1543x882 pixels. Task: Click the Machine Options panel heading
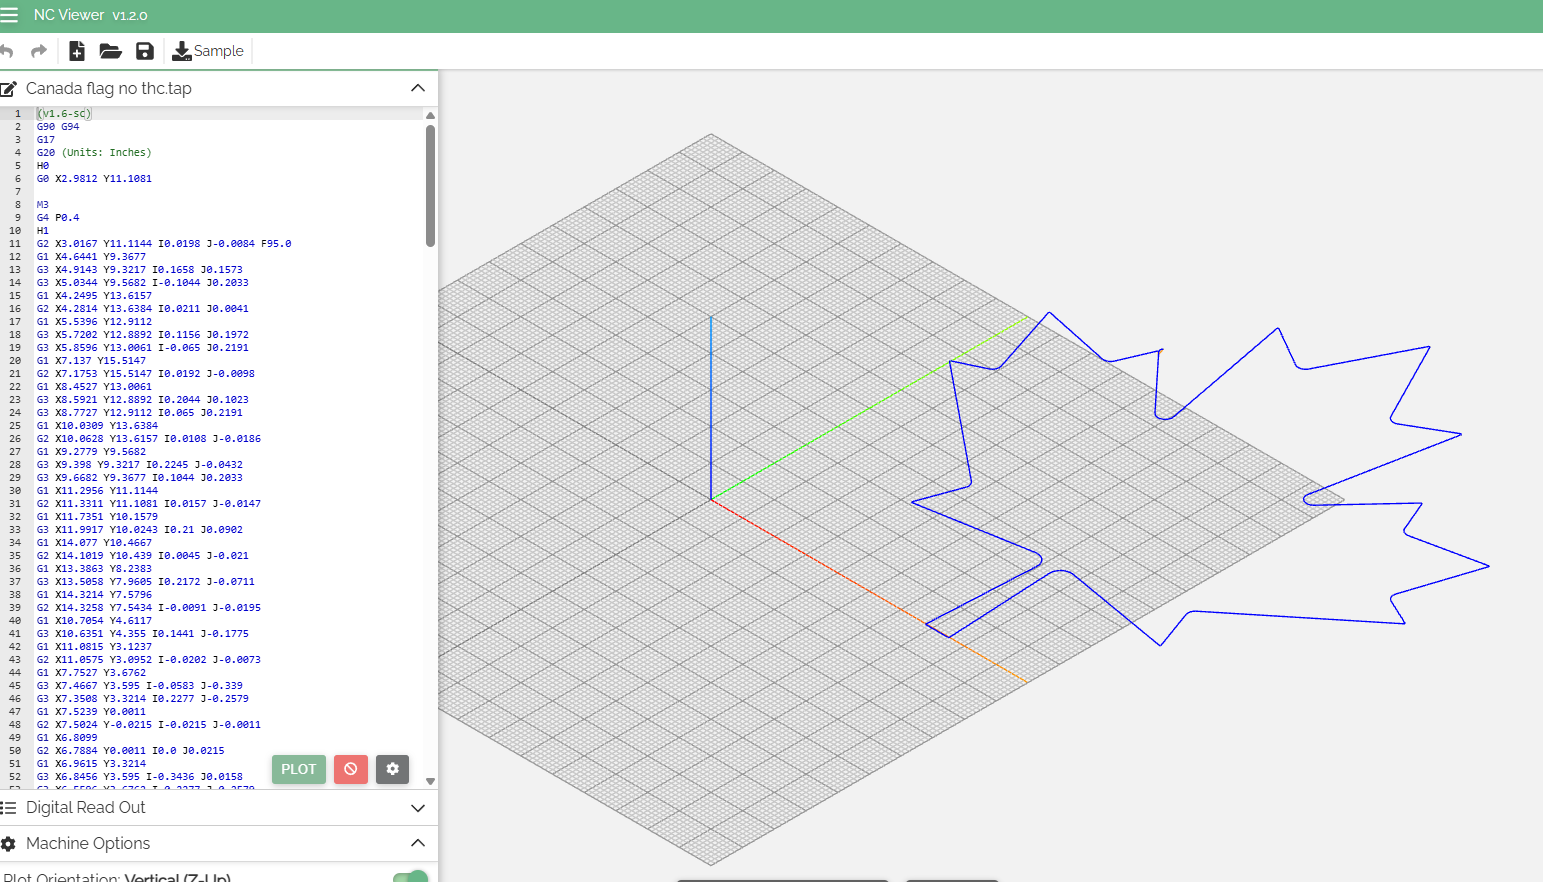tap(88, 843)
